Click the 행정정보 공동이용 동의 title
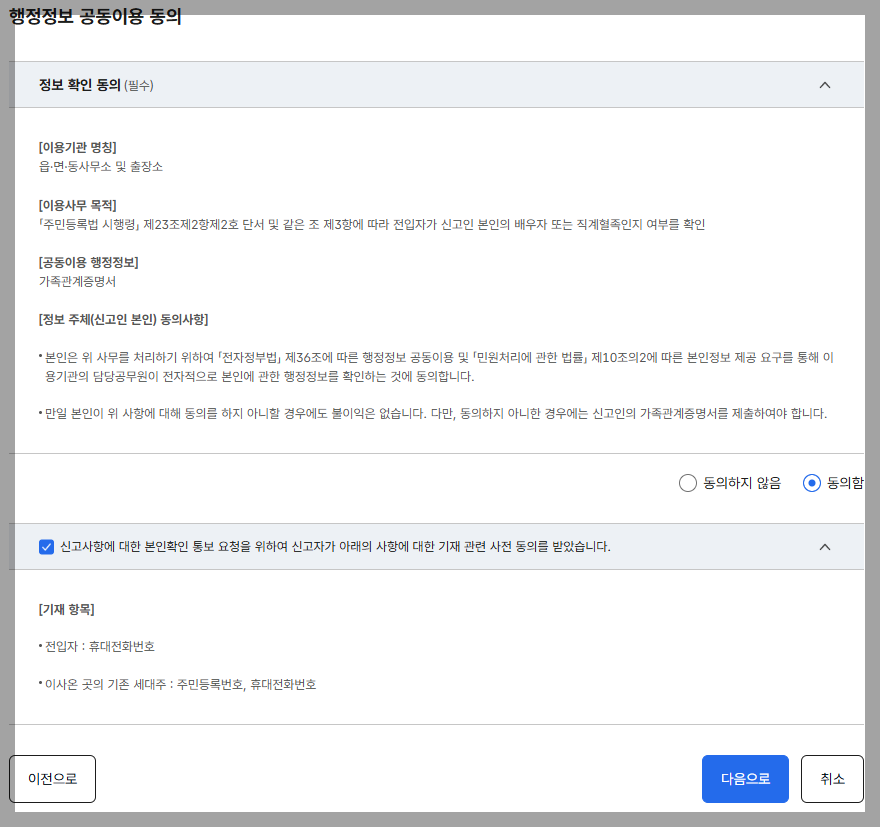The image size is (880, 827). tap(95, 16)
